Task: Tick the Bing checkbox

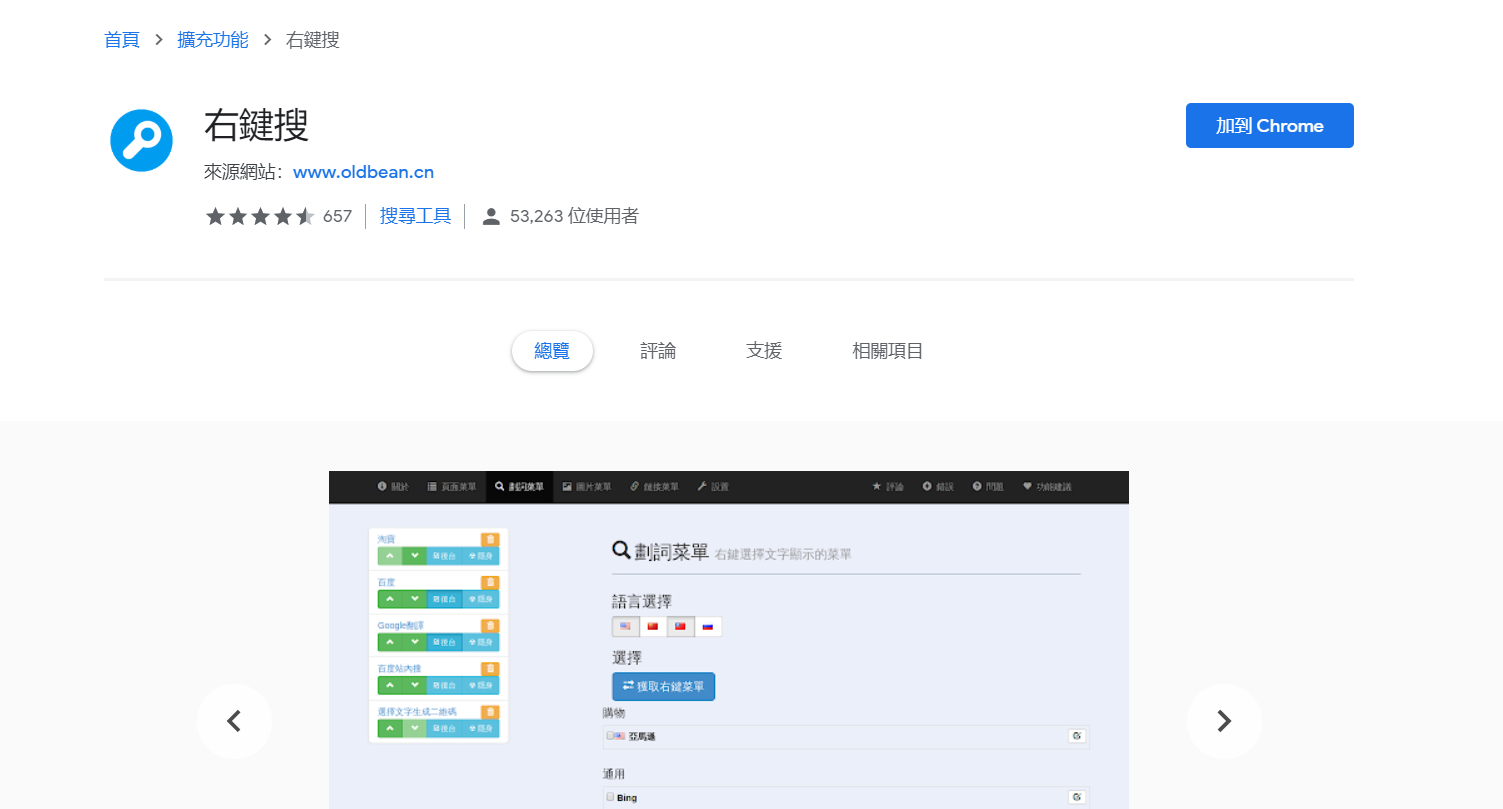Action: (x=610, y=797)
